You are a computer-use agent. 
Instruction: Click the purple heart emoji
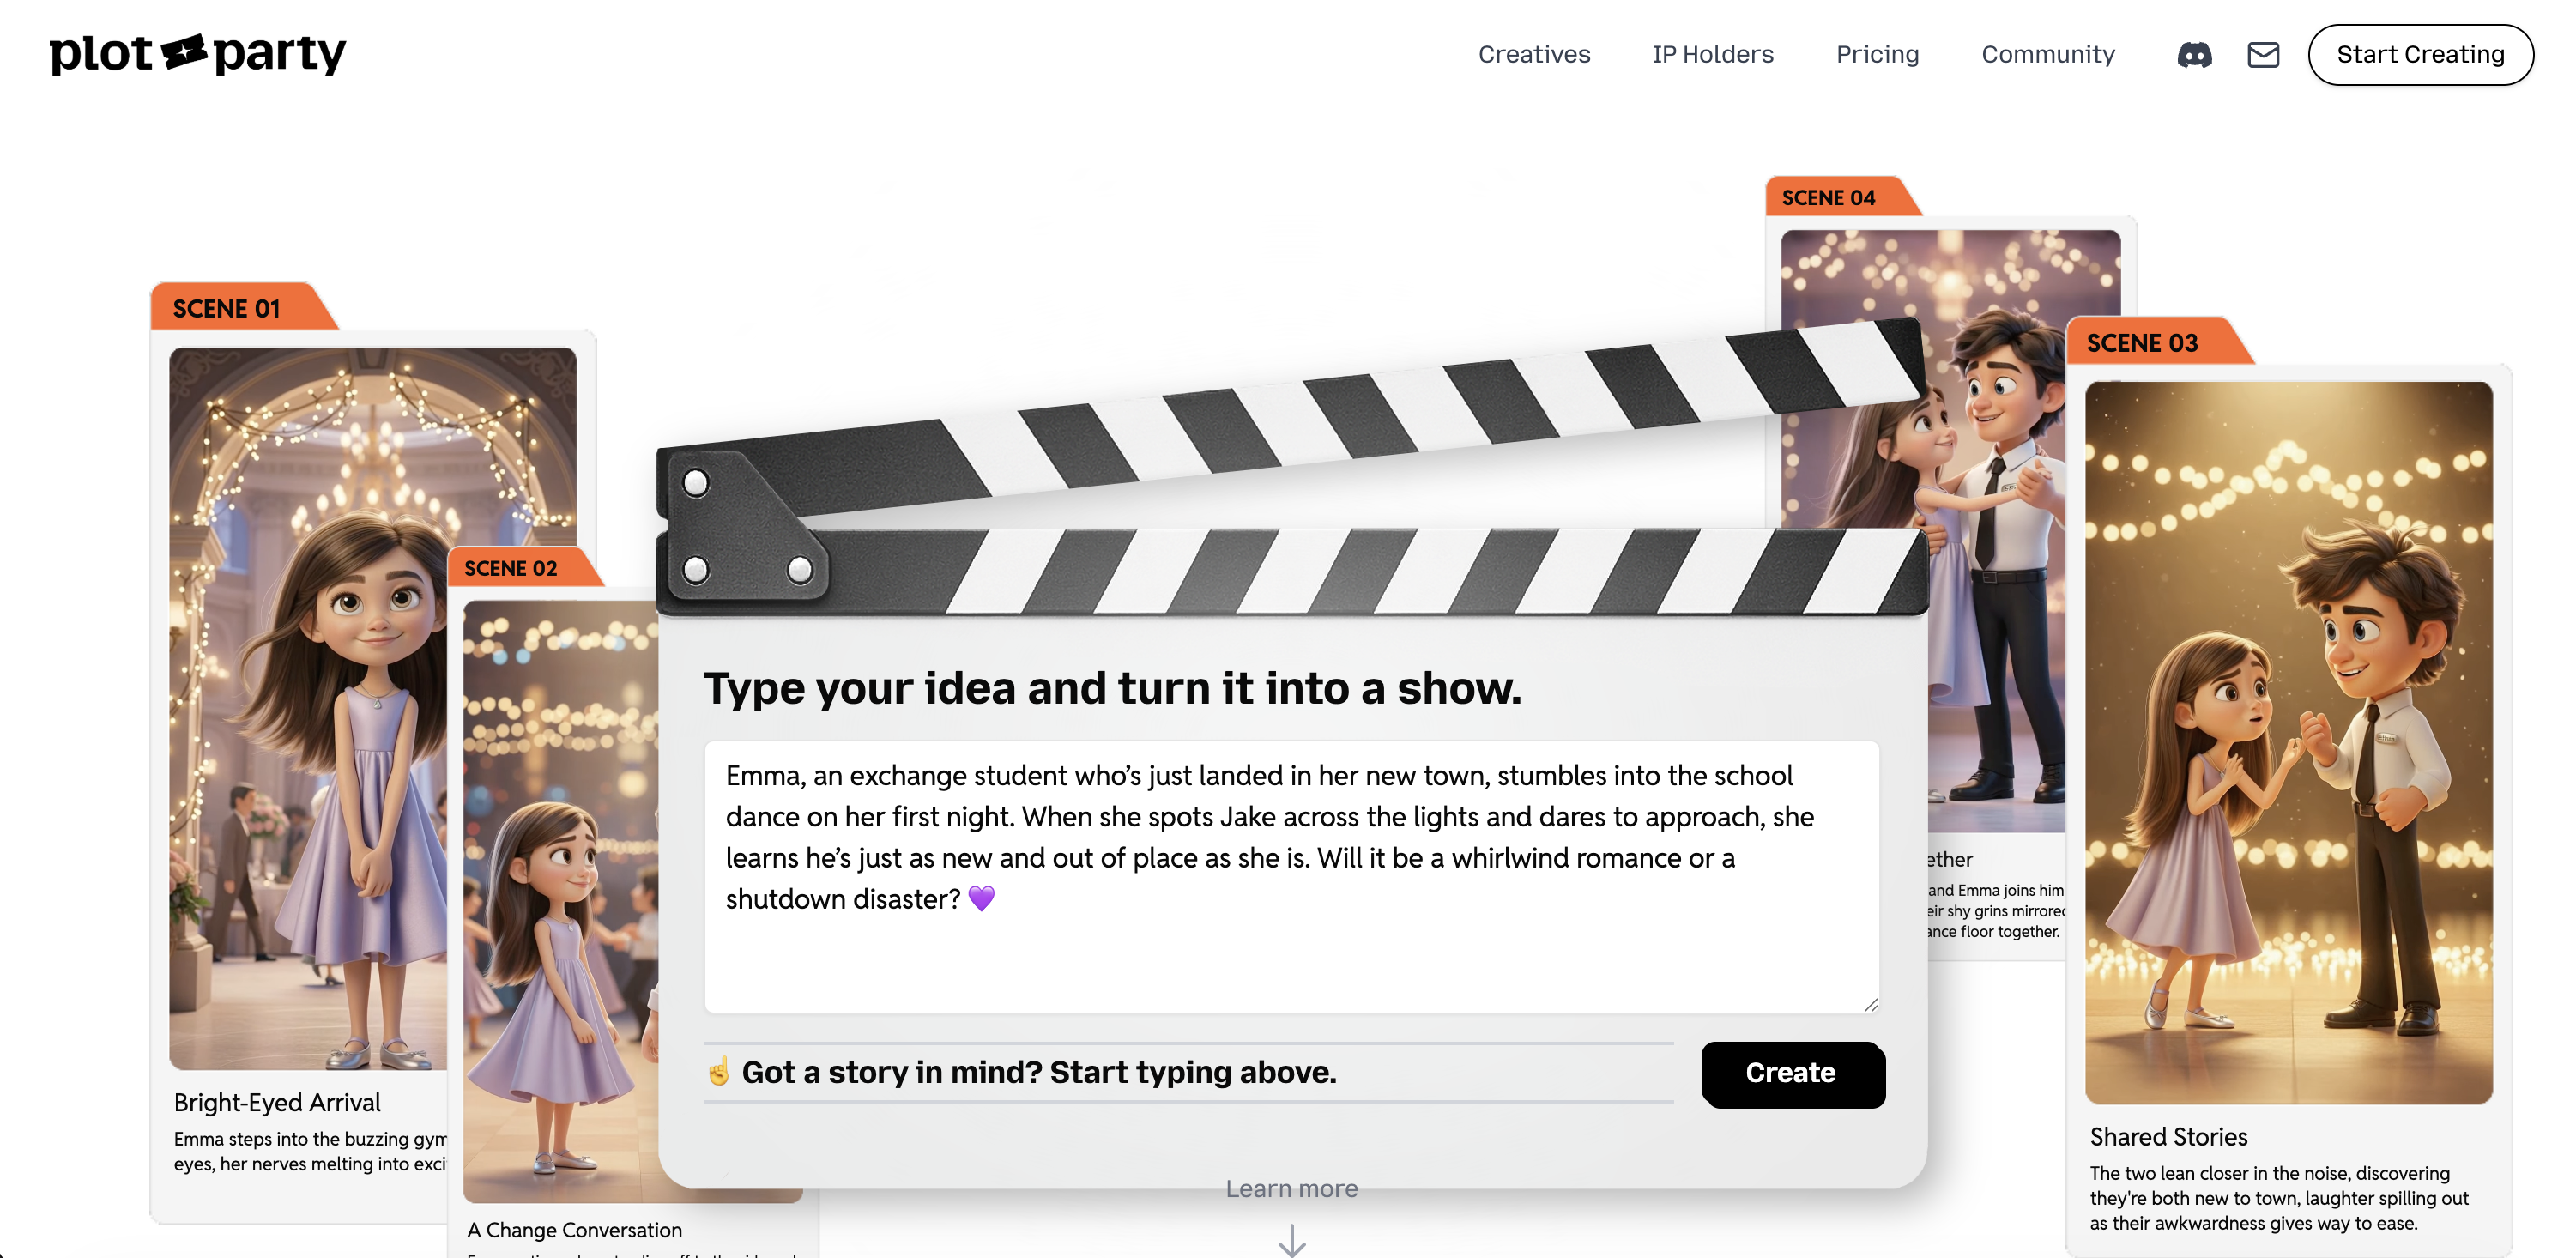coord(981,899)
